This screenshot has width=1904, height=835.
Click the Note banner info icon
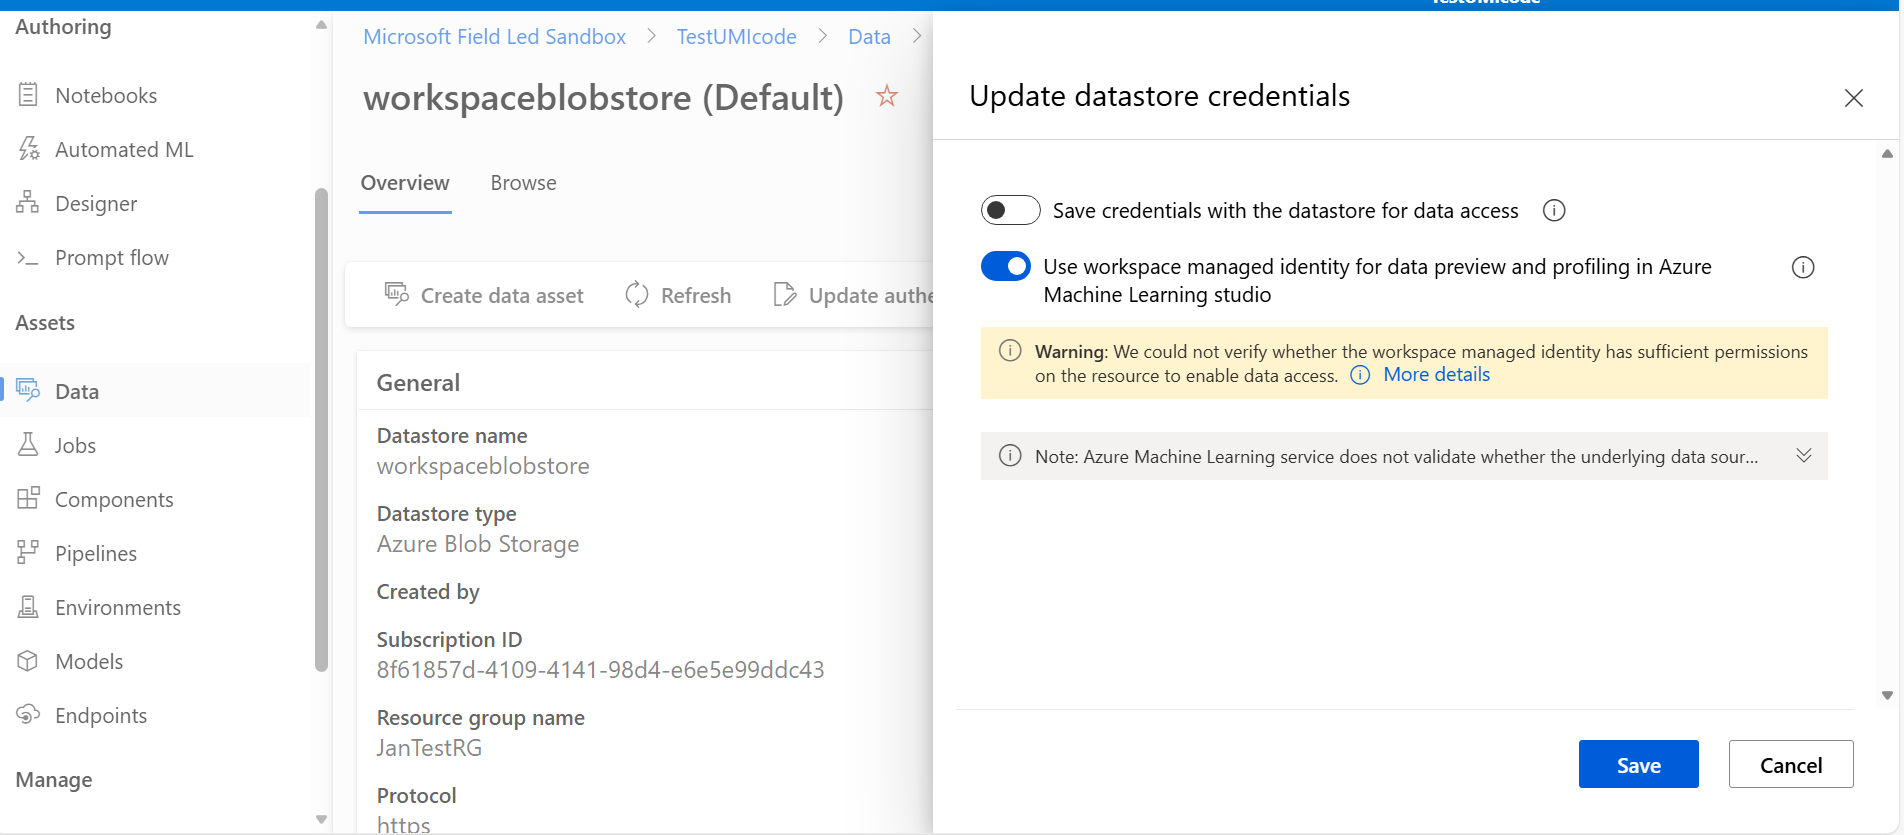pyautogui.click(x=1010, y=456)
